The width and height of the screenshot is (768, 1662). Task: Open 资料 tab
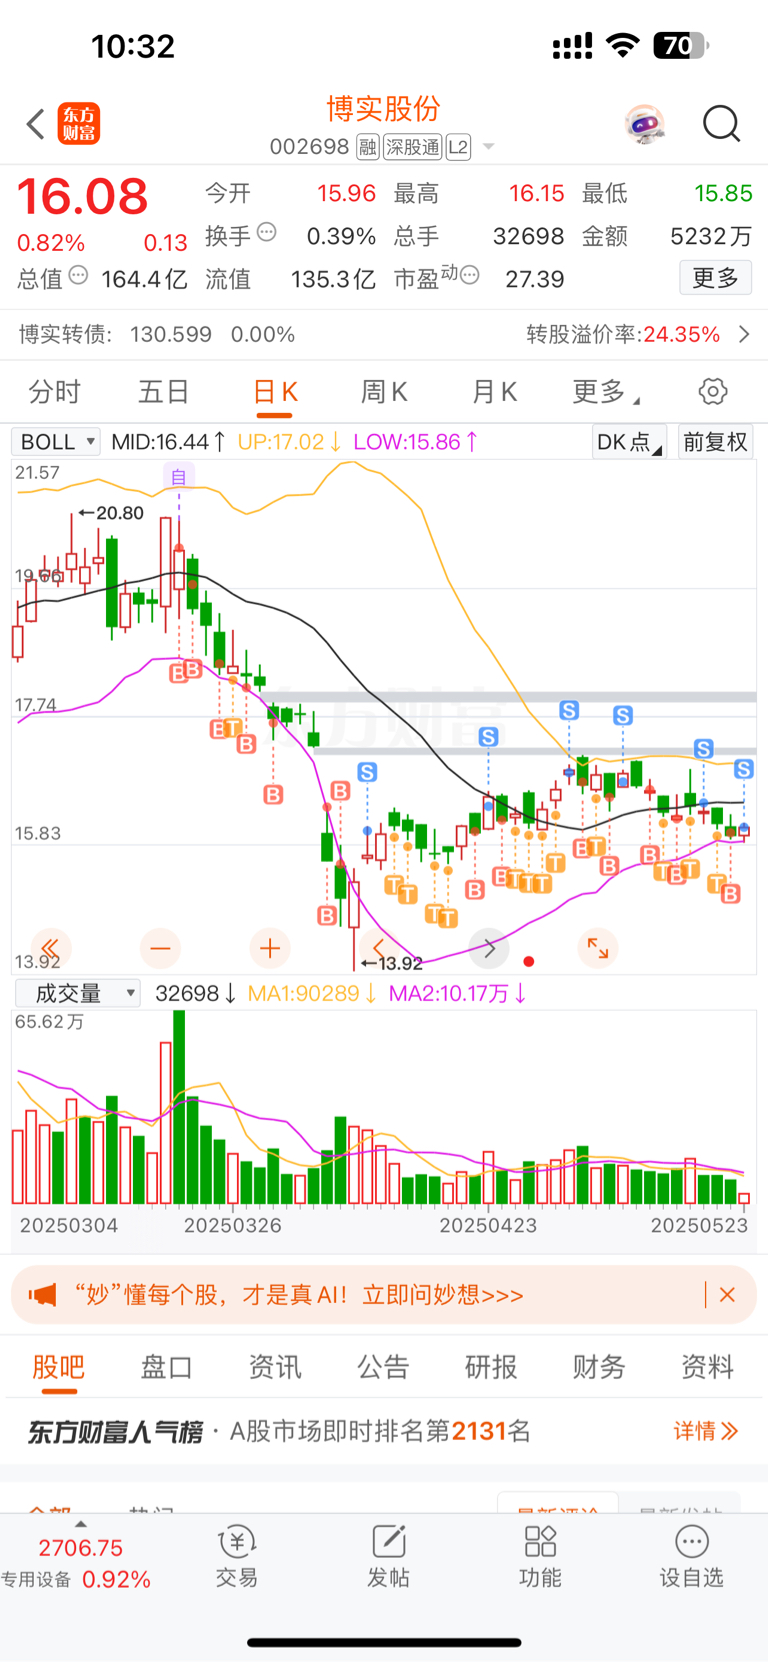pyautogui.click(x=707, y=1367)
